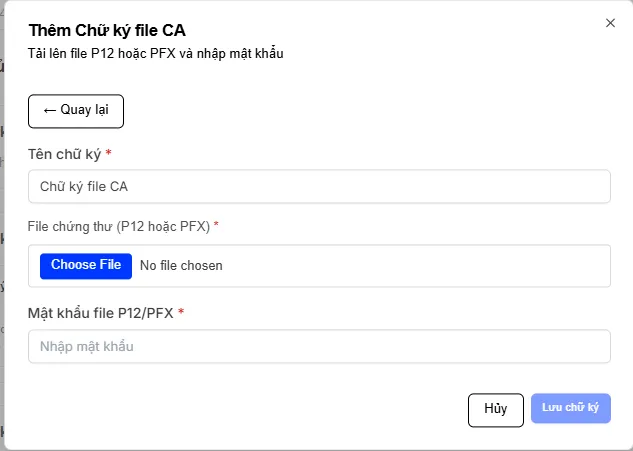Click the Thêm Chữ ký file CA title
The height and width of the screenshot is (451, 633).
[x=107, y=30]
